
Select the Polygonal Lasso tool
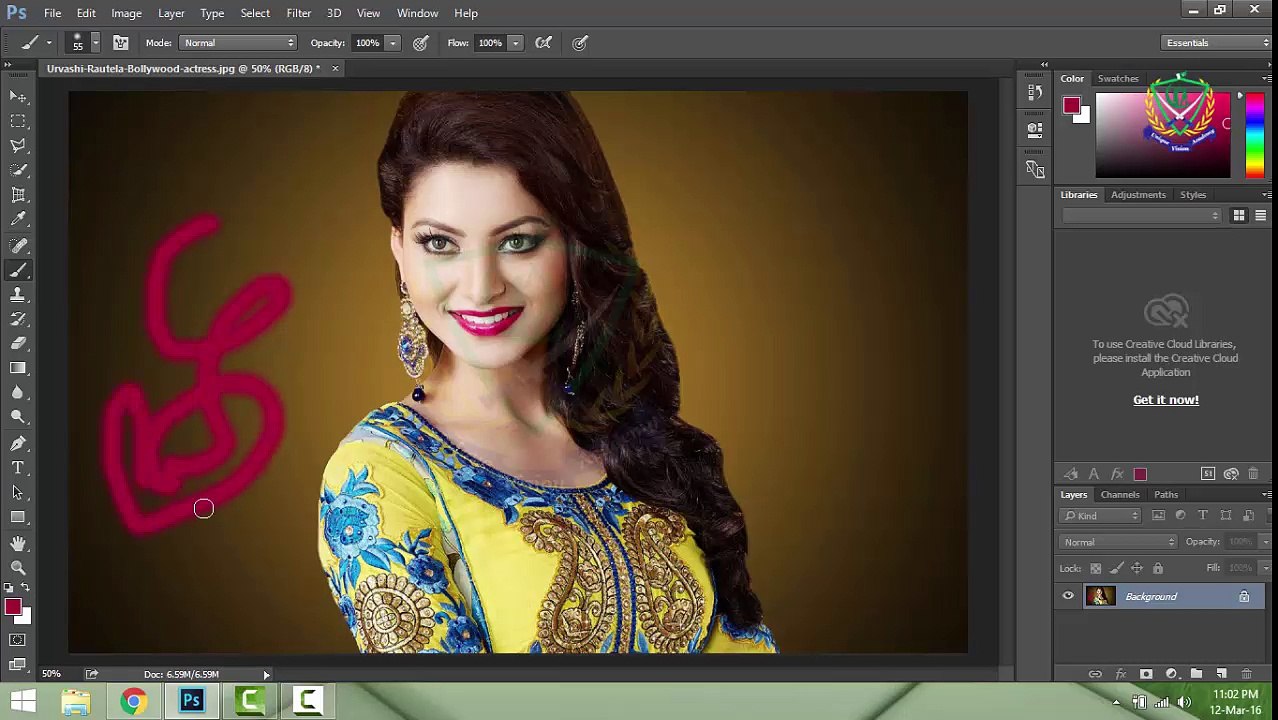click(x=18, y=146)
